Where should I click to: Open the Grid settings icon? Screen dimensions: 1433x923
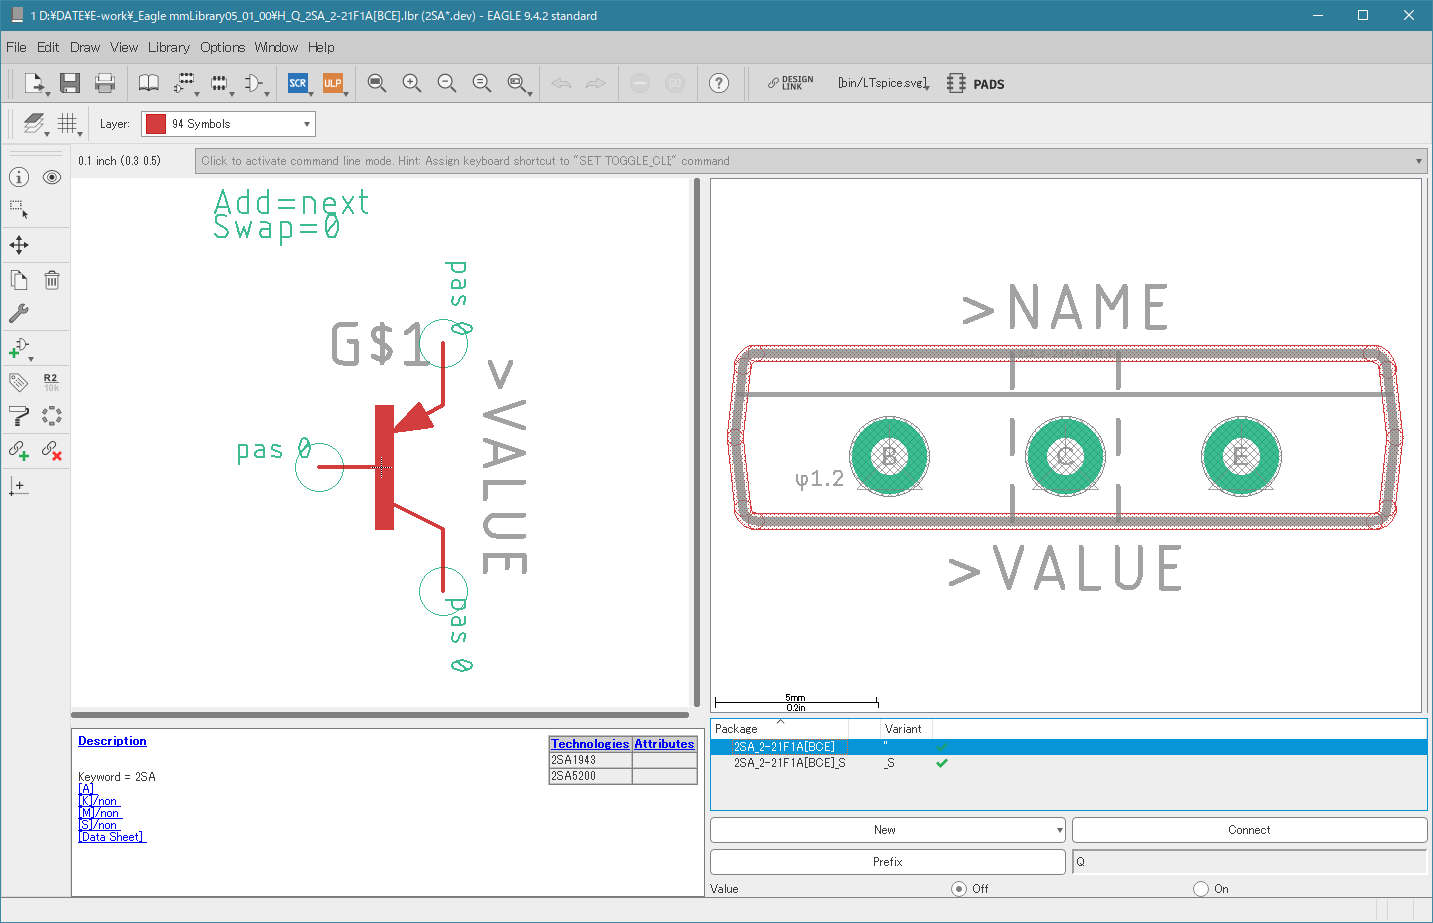pos(67,123)
